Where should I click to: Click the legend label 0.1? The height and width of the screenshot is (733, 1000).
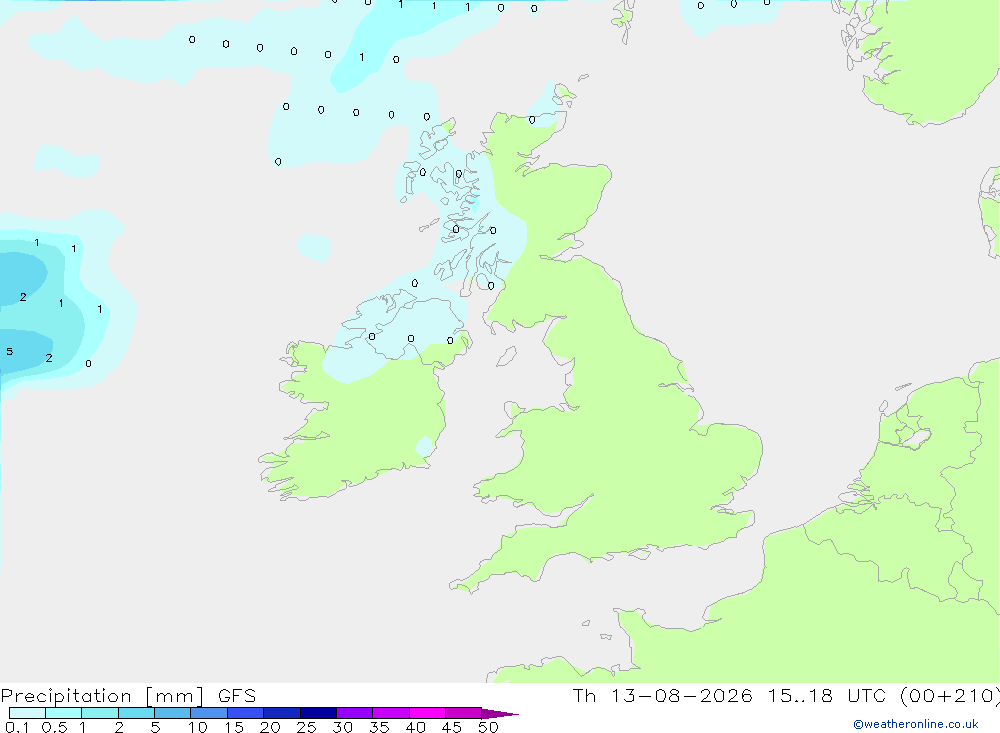tap(17, 727)
